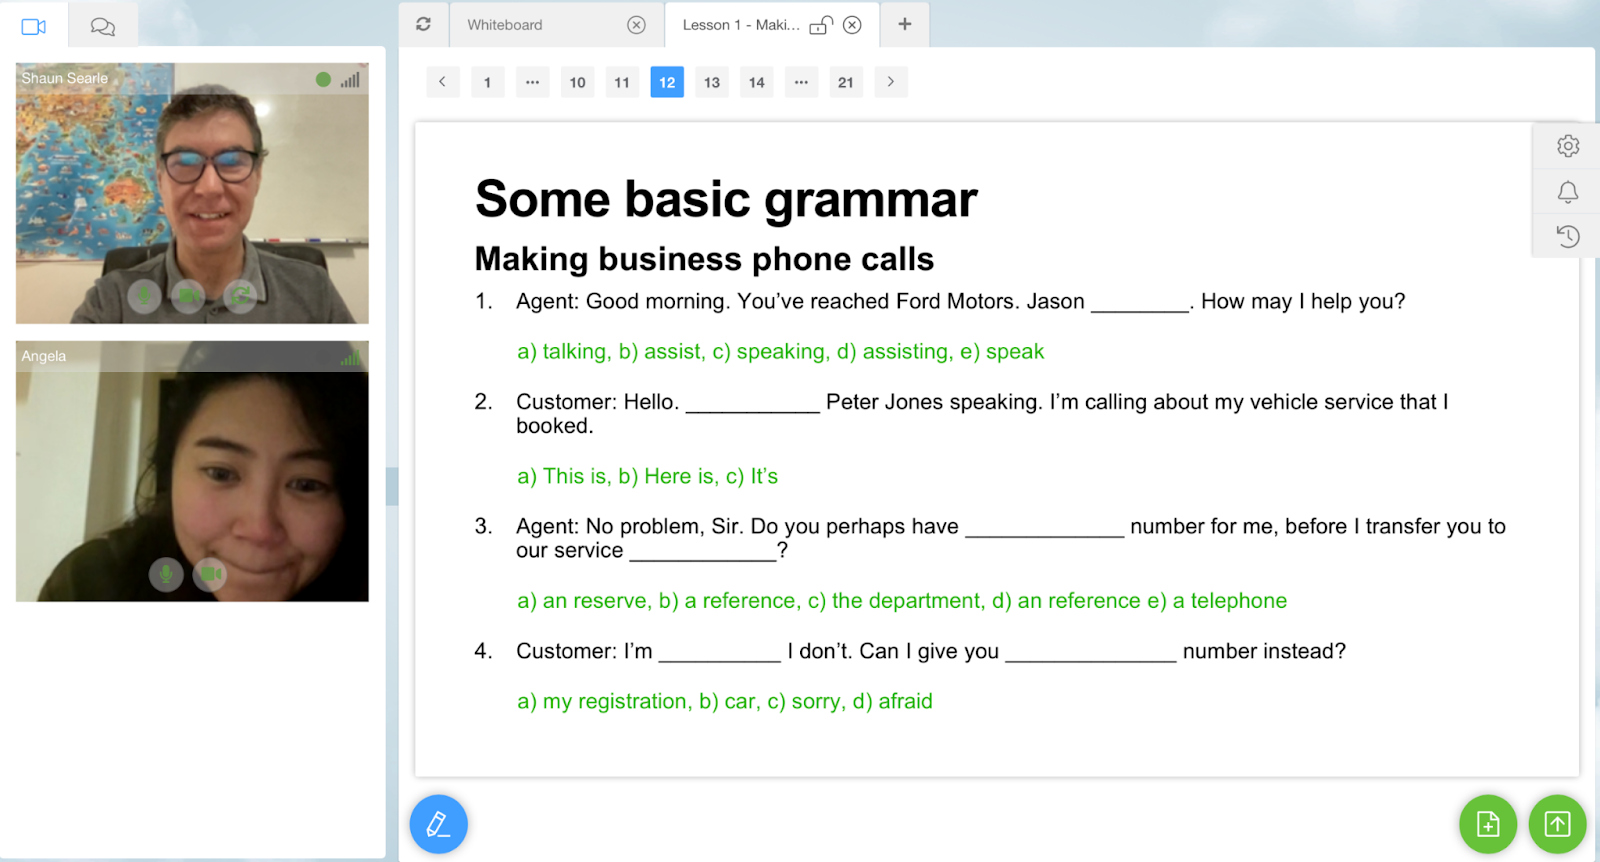Select the blue pencil drawing tool
The width and height of the screenshot is (1600, 862).
click(438, 824)
